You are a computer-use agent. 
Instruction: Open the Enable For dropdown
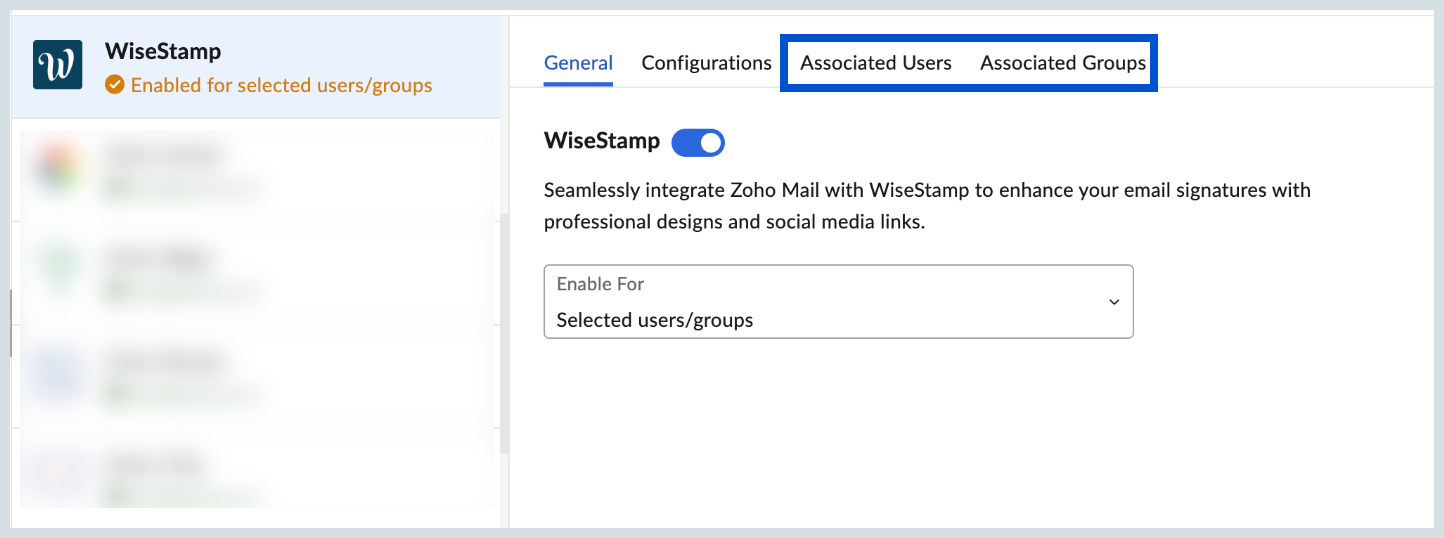point(838,301)
